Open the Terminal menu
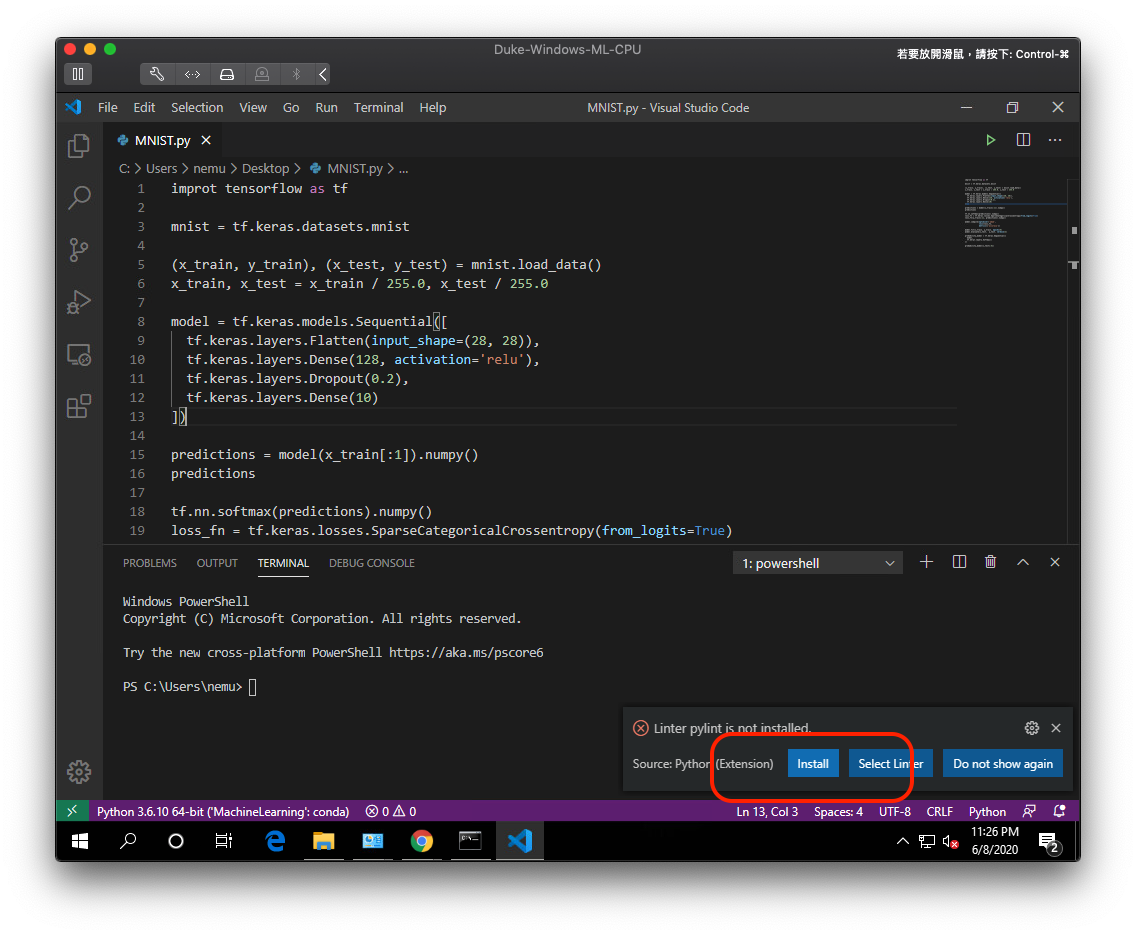Image resolution: width=1136 pixels, height=935 pixels. pos(378,107)
